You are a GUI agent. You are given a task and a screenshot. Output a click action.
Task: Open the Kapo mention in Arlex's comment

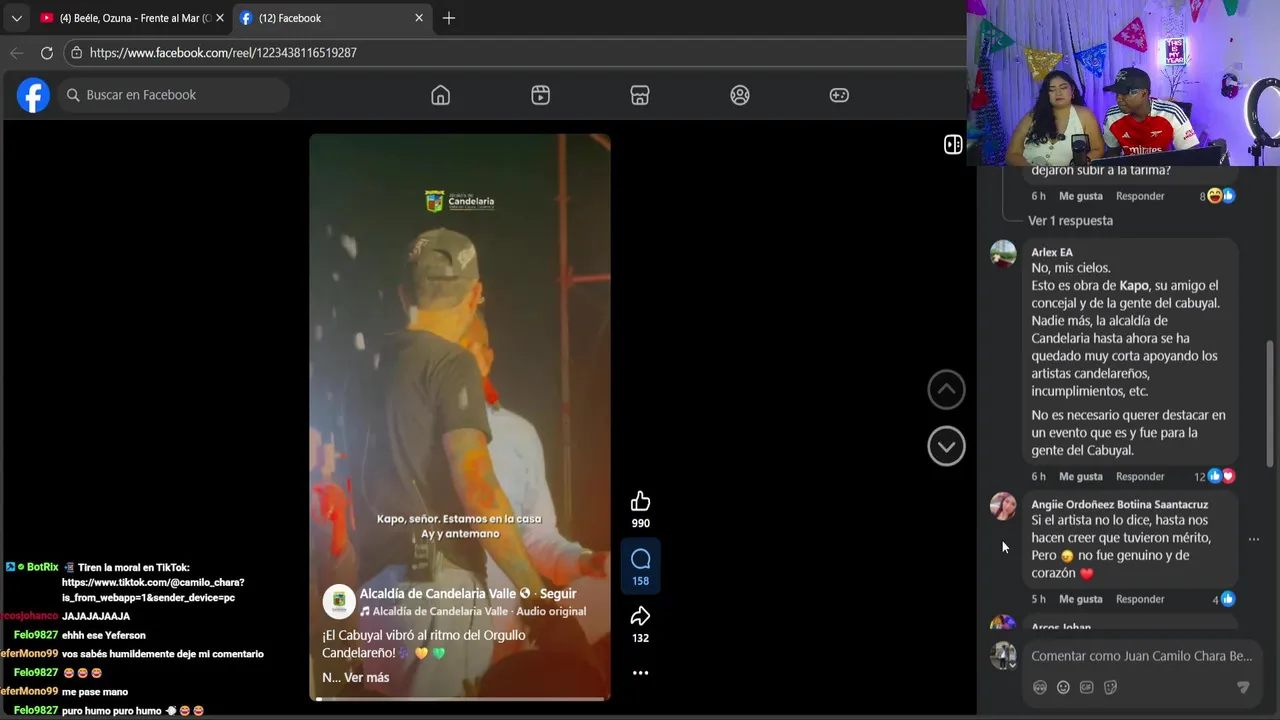(1134, 286)
